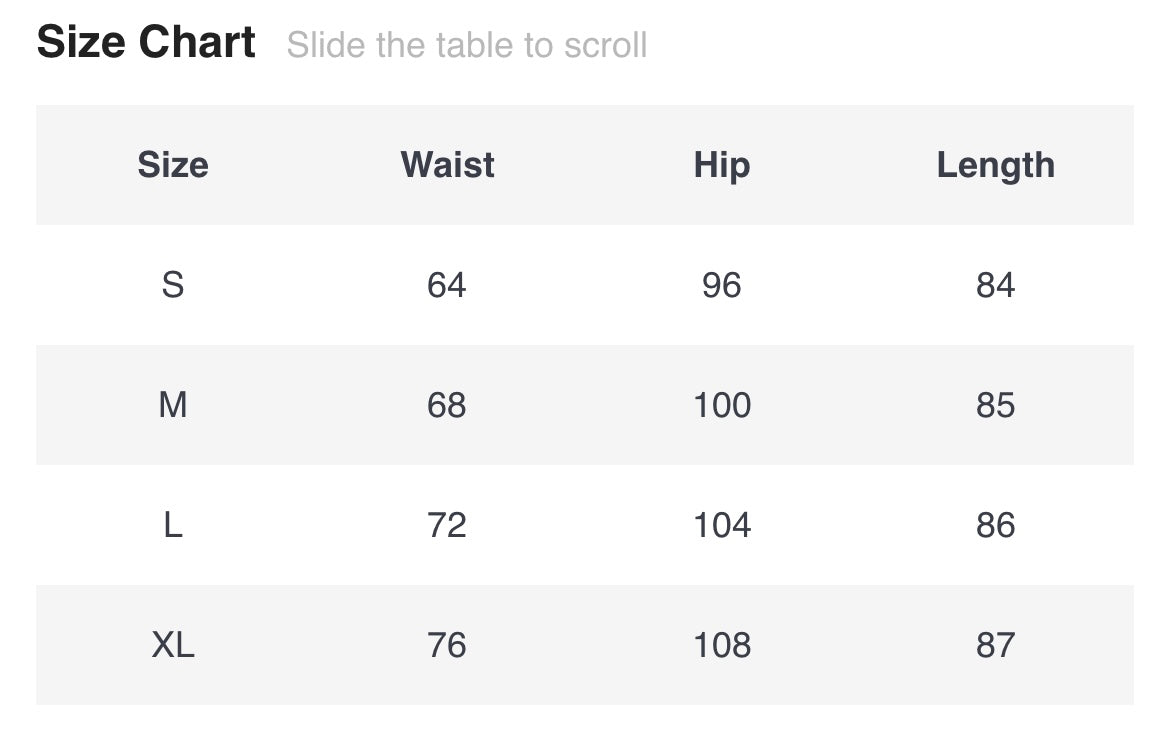Select the Size column header
1170x741 pixels.
[173, 165]
